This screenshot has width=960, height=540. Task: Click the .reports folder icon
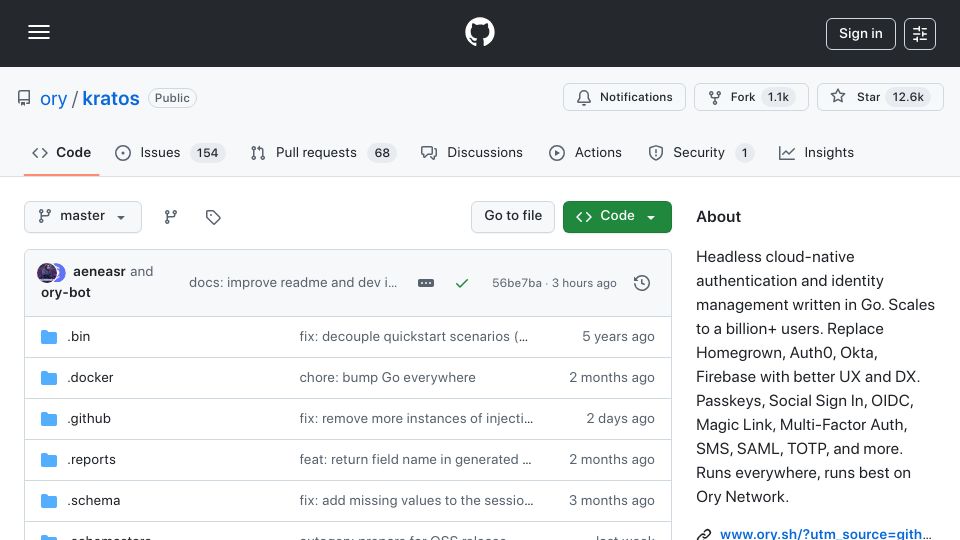[49, 460]
